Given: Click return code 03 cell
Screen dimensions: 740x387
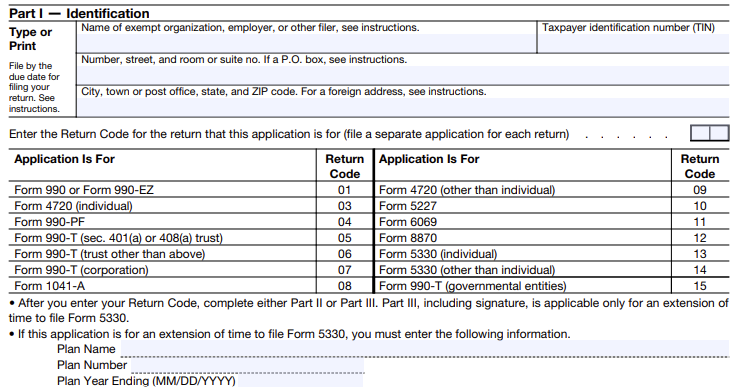Looking at the screenshot, I should point(345,206).
